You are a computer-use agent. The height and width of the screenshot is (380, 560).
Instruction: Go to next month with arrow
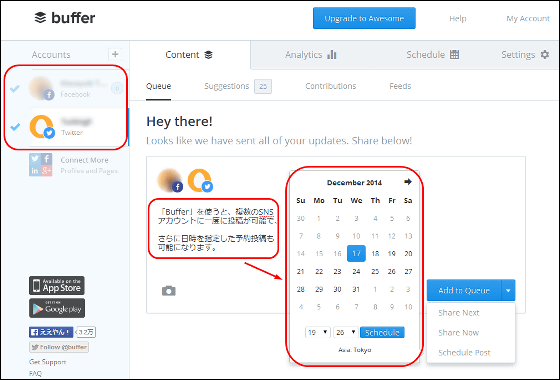point(408,182)
